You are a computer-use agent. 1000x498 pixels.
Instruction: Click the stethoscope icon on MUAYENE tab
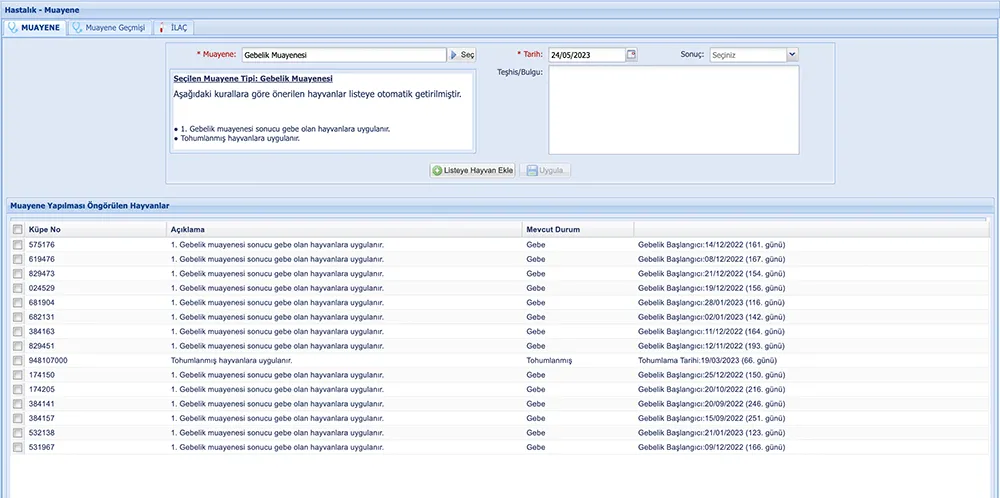coord(12,28)
